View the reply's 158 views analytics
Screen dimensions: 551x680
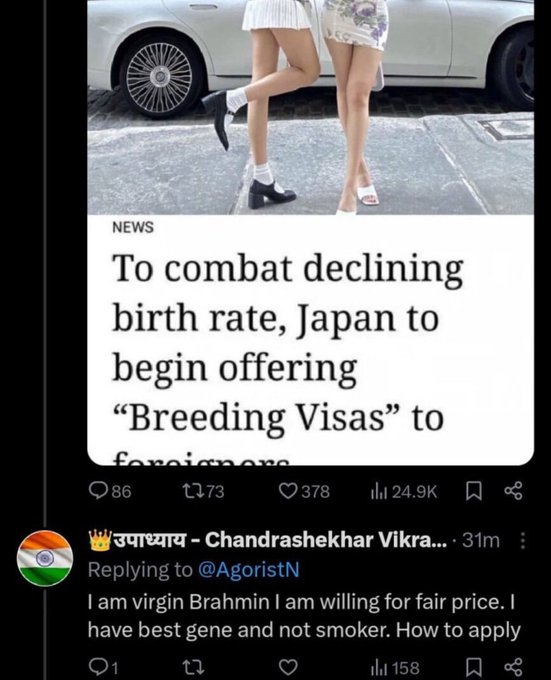pos(395,667)
